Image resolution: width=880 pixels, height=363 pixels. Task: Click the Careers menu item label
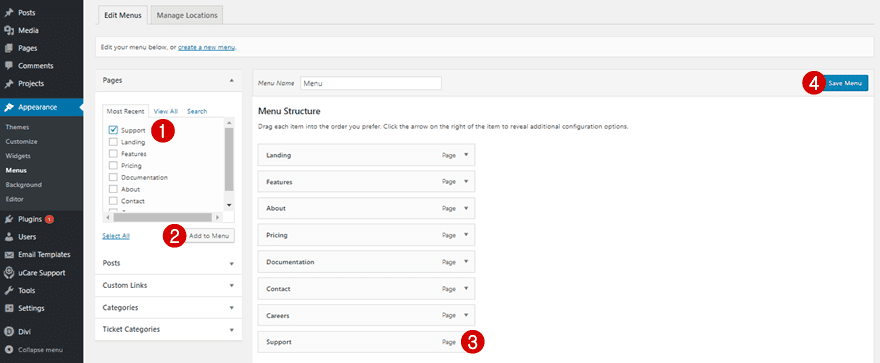pyautogui.click(x=277, y=315)
